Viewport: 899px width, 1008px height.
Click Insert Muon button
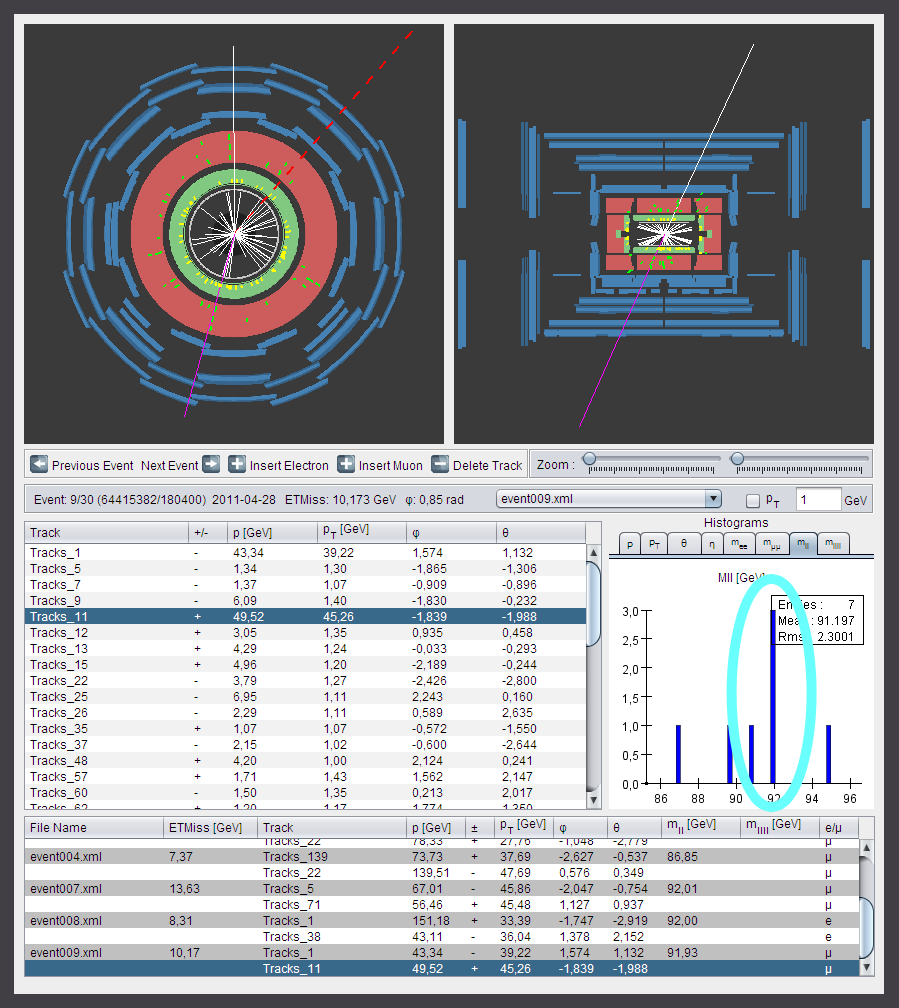[x=380, y=465]
